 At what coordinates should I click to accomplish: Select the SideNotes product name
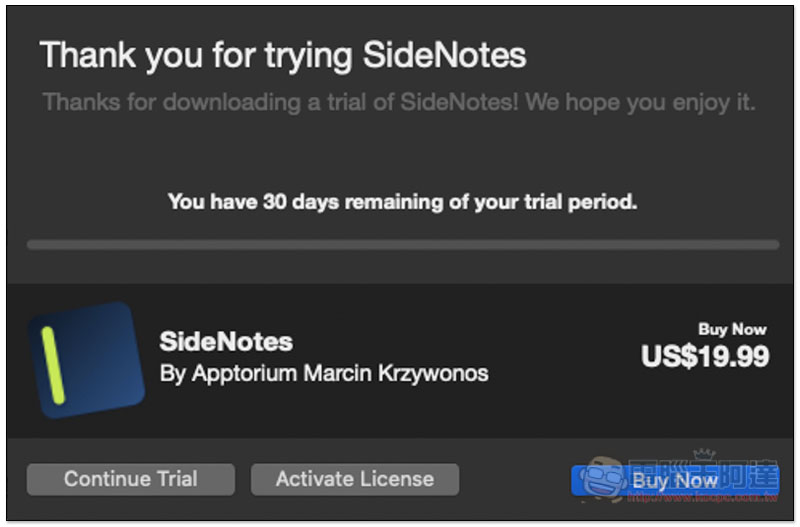coord(226,341)
